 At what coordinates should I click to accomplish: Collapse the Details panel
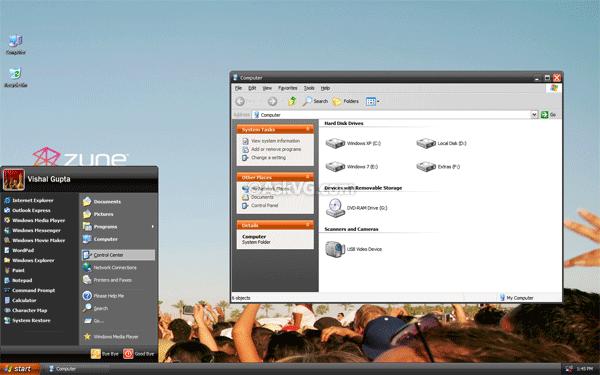308,225
